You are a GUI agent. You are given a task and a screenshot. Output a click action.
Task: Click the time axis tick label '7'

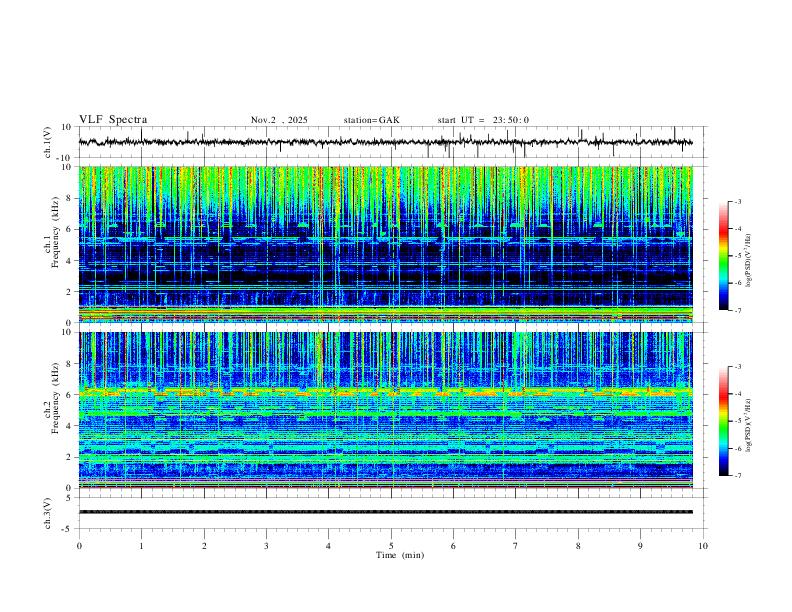(x=516, y=546)
